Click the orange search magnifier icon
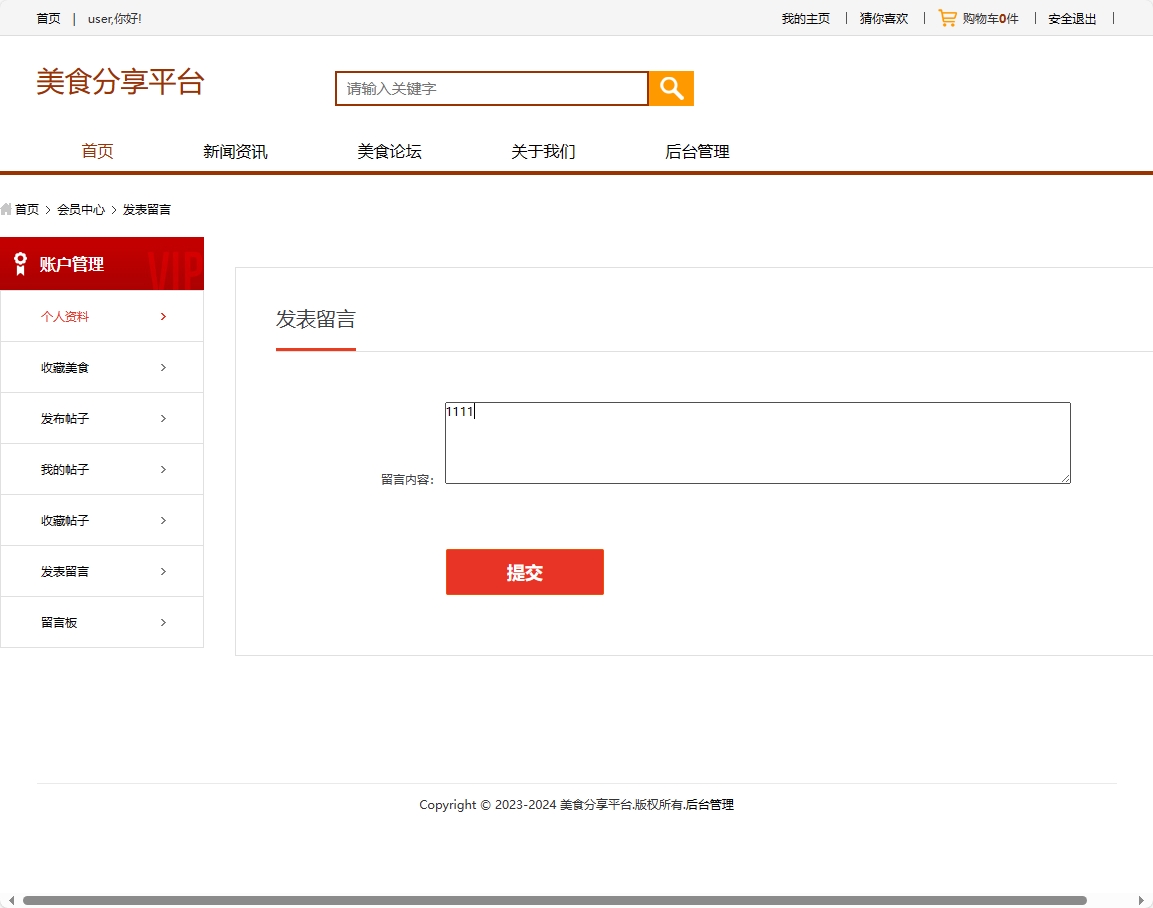Image resolution: width=1153 pixels, height=908 pixels. click(670, 88)
